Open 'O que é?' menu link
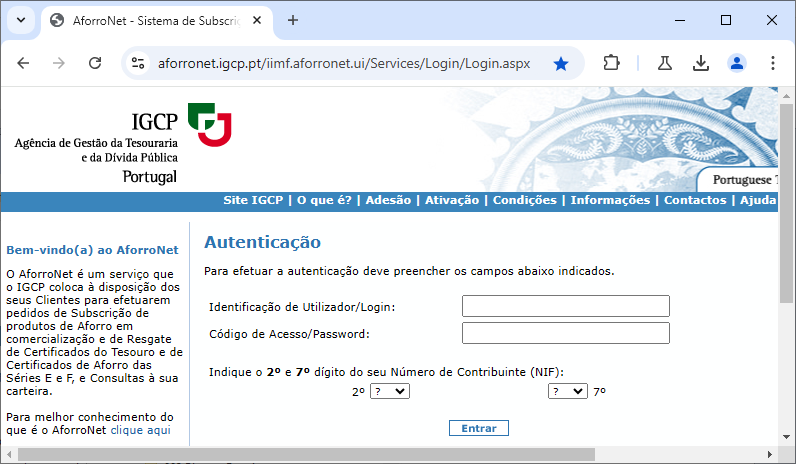Screen dimensions: 796x464 324,200
